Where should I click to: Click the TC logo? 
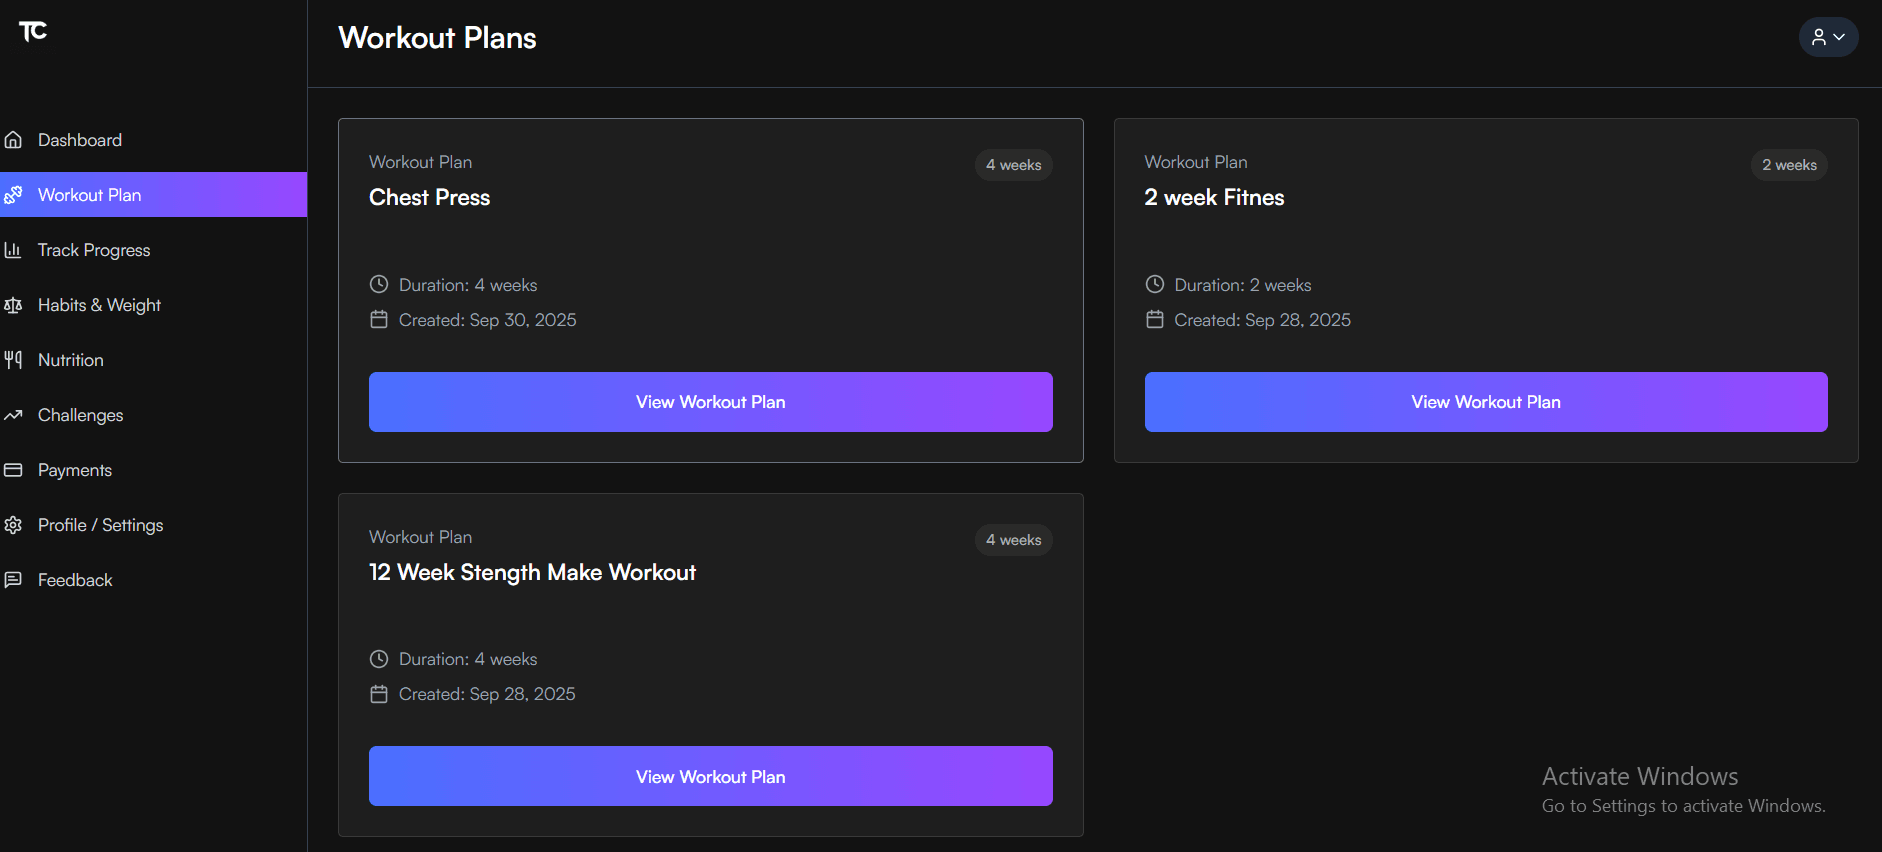(x=34, y=31)
